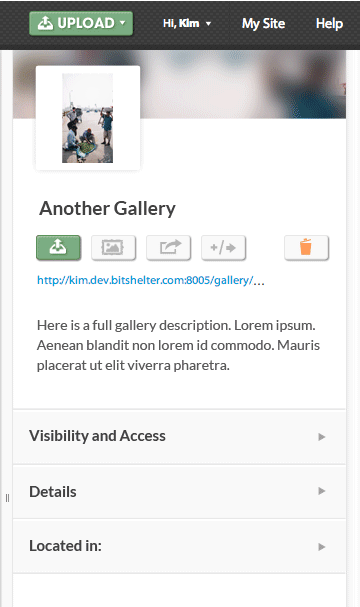Click the panel resize handle on the left edge
360x607 pixels.
coord(7,498)
